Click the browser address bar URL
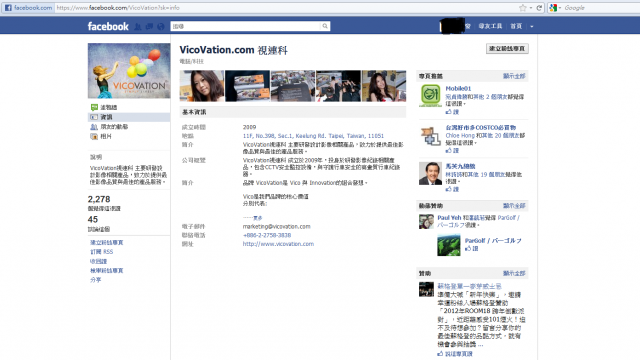Image resolution: width=640 pixels, height=360 pixels. point(118,8)
